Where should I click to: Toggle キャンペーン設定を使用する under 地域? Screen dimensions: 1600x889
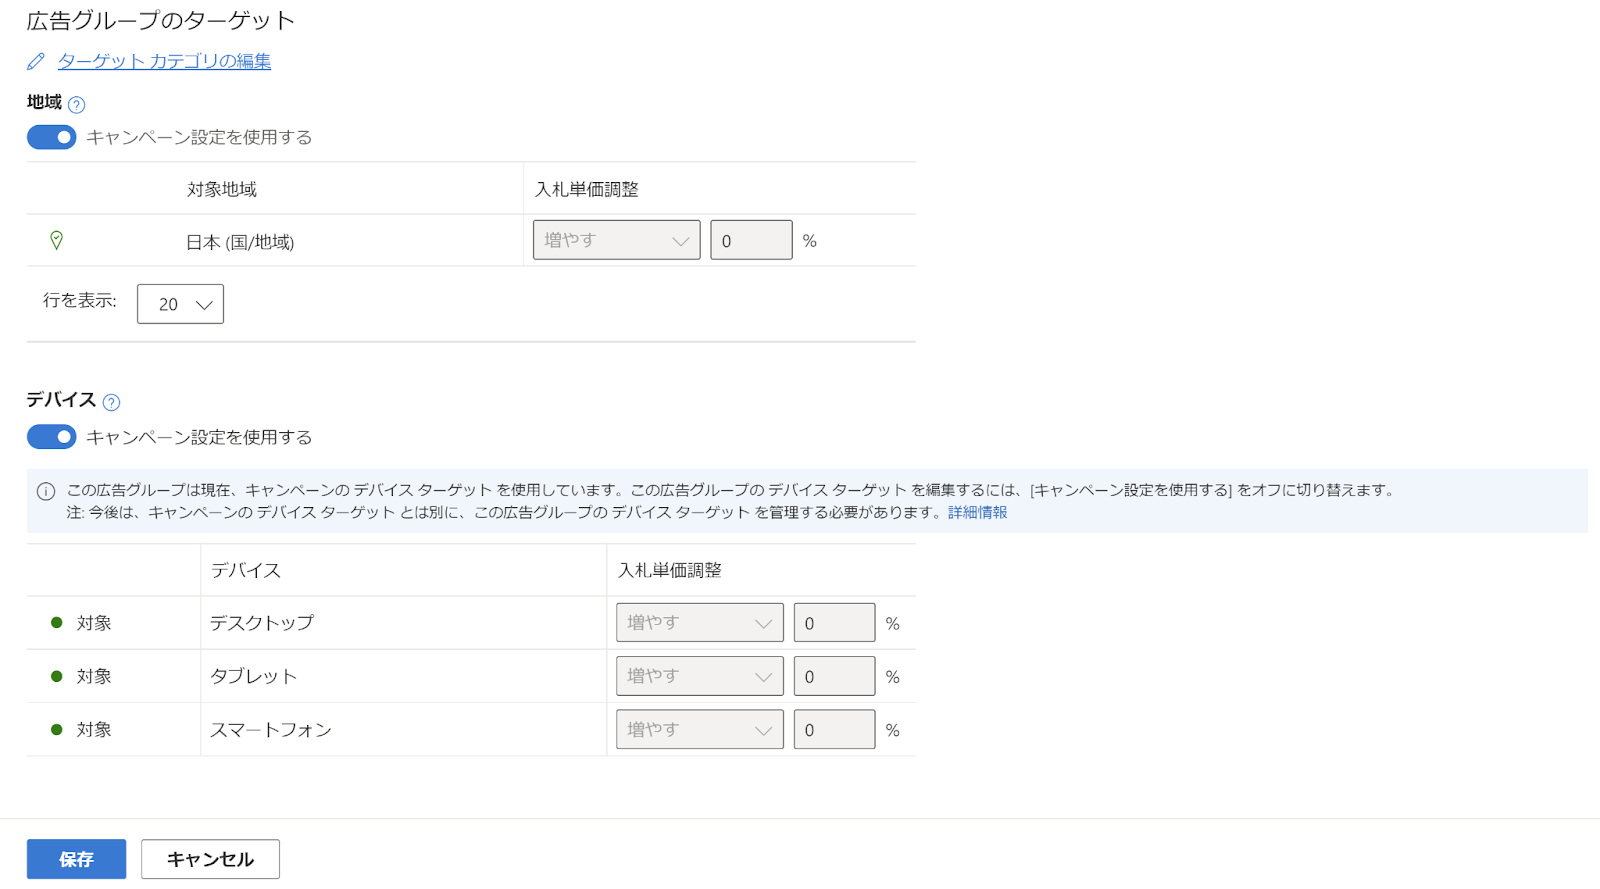click(52, 137)
